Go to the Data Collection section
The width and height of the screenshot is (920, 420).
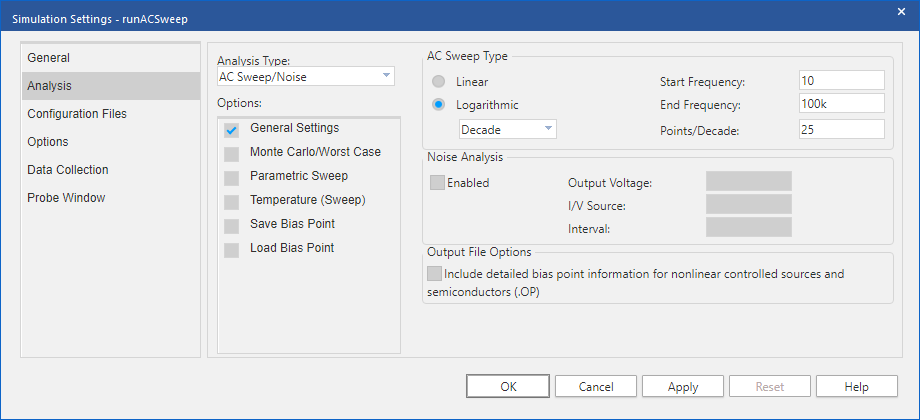pyautogui.click(x=68, y=170)
